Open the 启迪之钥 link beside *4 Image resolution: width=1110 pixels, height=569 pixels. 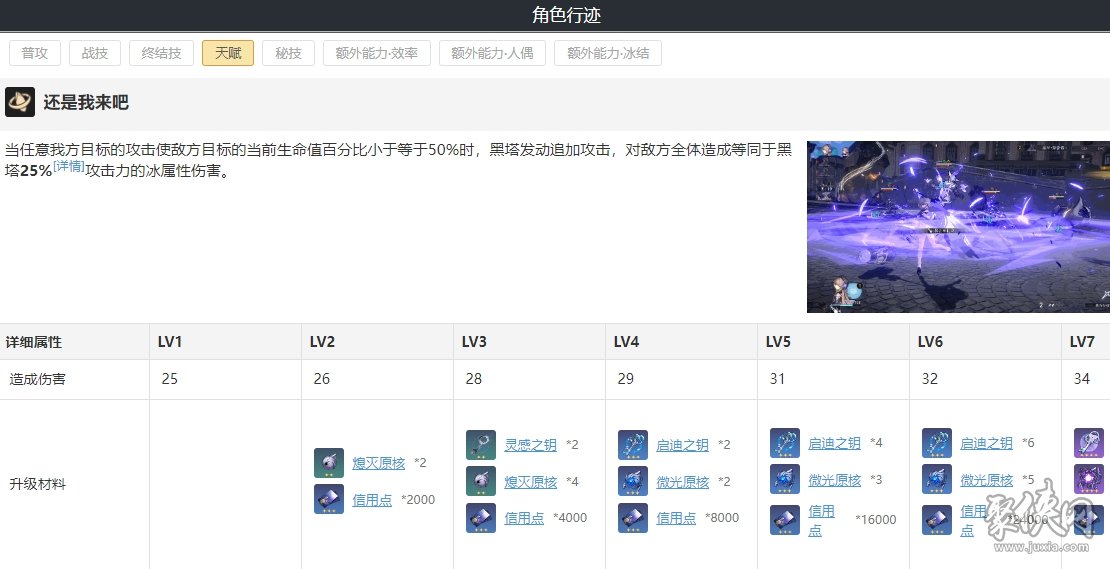(835, 443)
